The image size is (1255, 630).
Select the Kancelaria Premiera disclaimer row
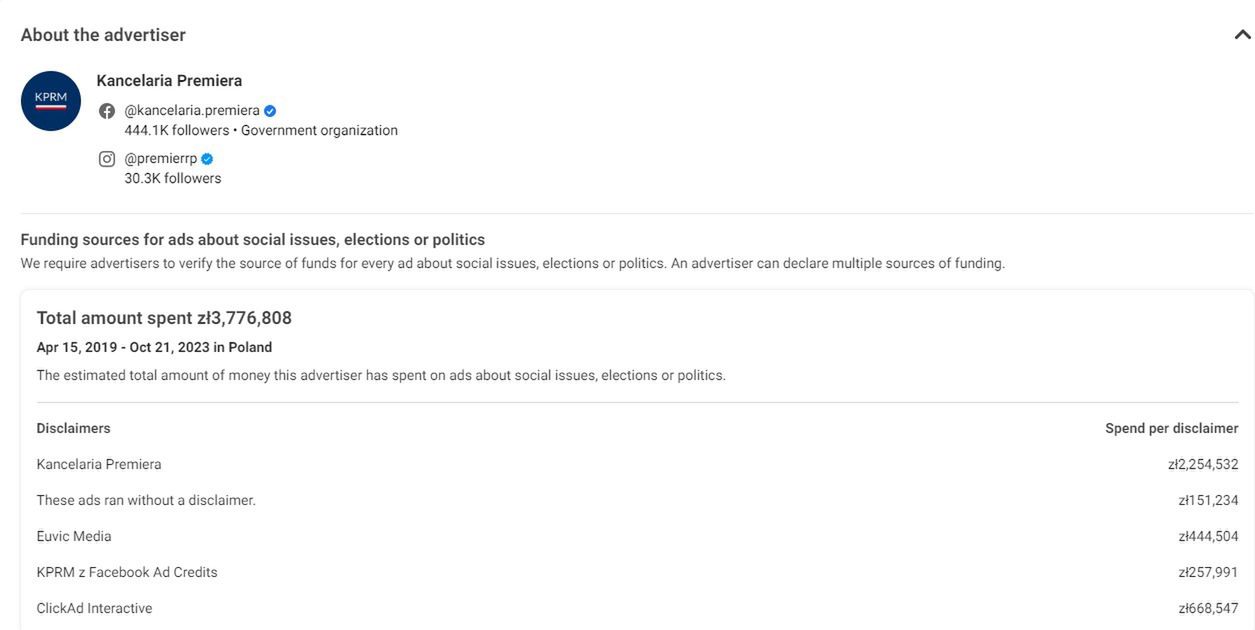pos(637,464)
